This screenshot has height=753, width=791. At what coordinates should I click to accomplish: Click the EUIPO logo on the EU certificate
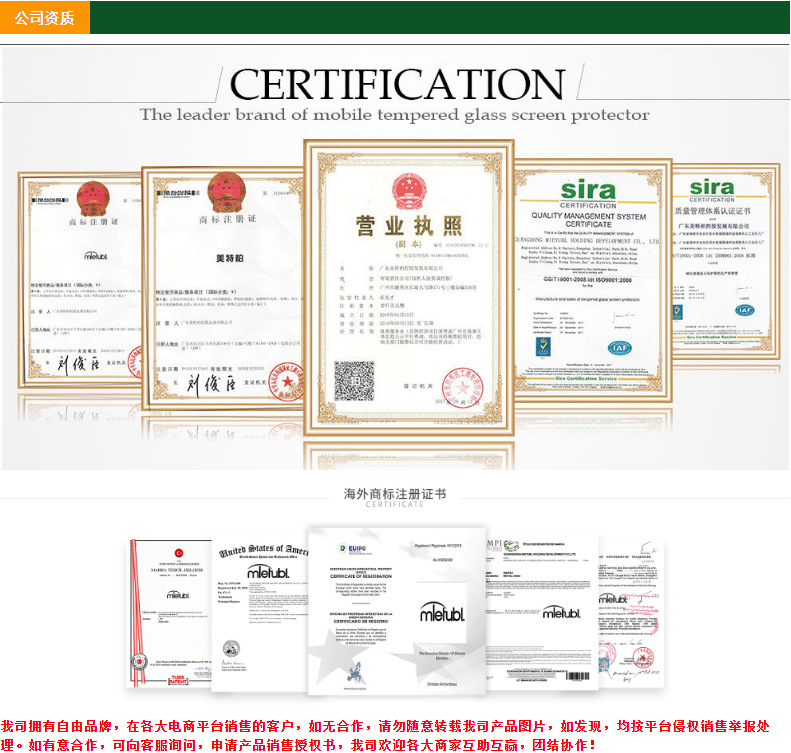352,549
